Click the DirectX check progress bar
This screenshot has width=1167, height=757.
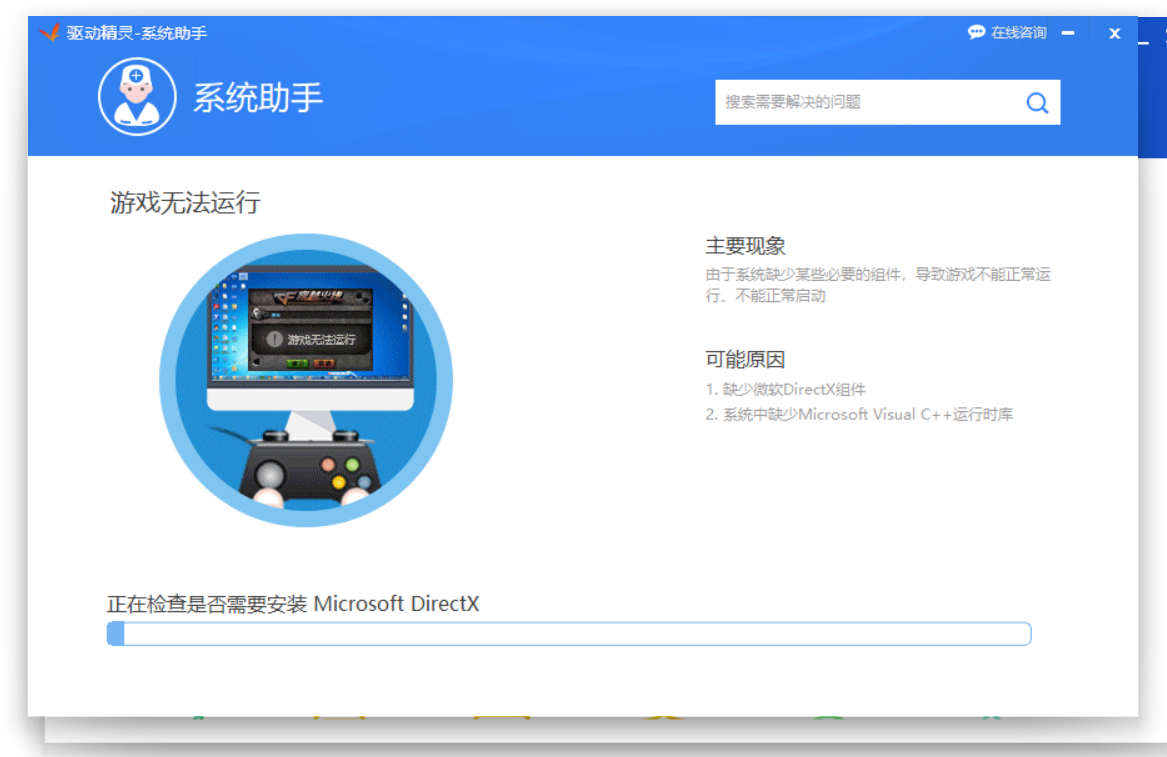pyautogui.click(x=568, y=634)
